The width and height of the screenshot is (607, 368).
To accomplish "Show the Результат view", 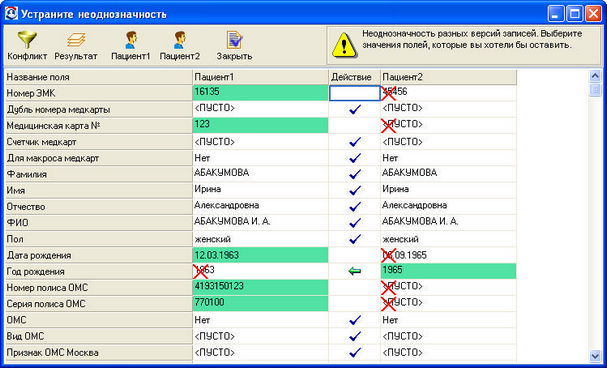I will click(x=76, y=45).
